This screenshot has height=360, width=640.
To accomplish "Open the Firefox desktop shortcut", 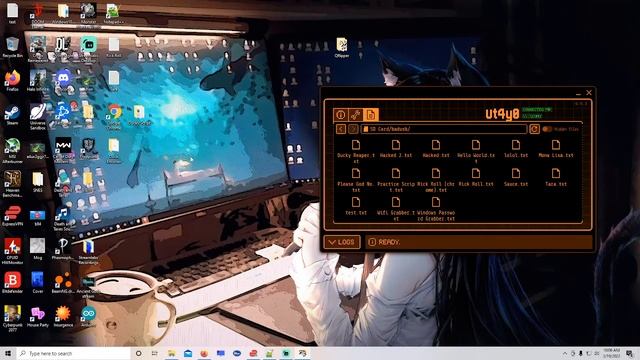I will 12,81.
